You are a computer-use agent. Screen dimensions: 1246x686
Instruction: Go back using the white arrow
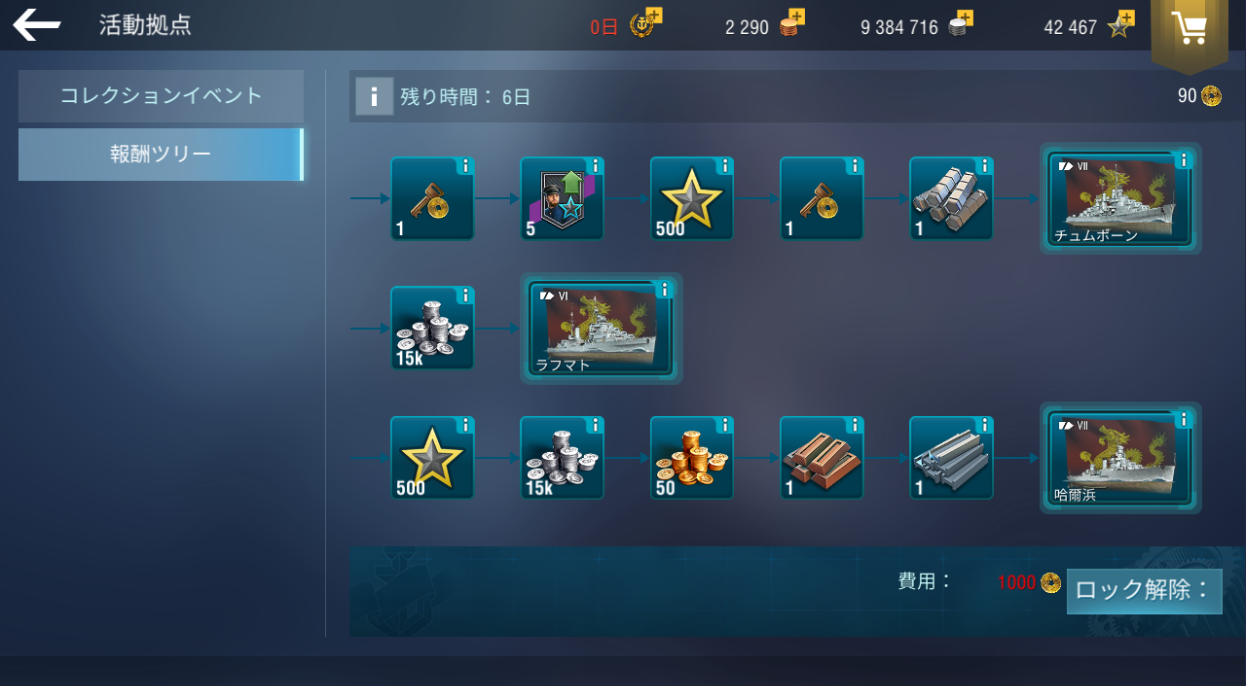[37, 25]
